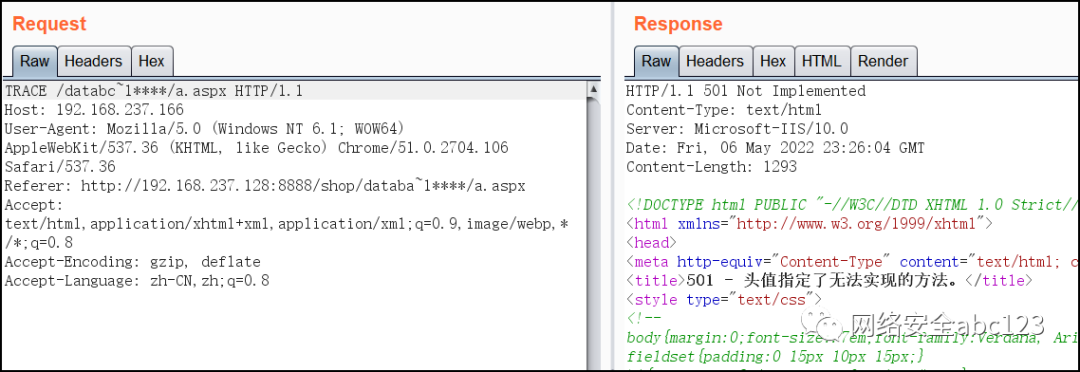
Task: Click the html xmlns line in response
Action: point(810,224)
